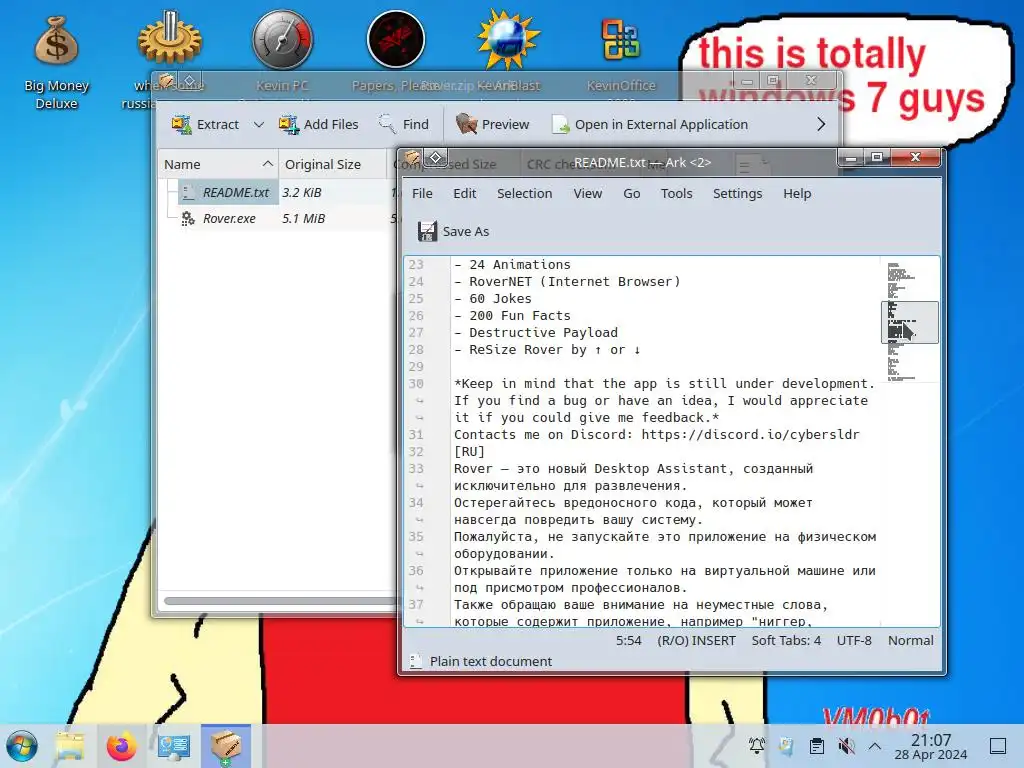This screenshot has width=1024, height=768.
Task: Click the clipboard tray icon
Action: [x=816, y=746]
